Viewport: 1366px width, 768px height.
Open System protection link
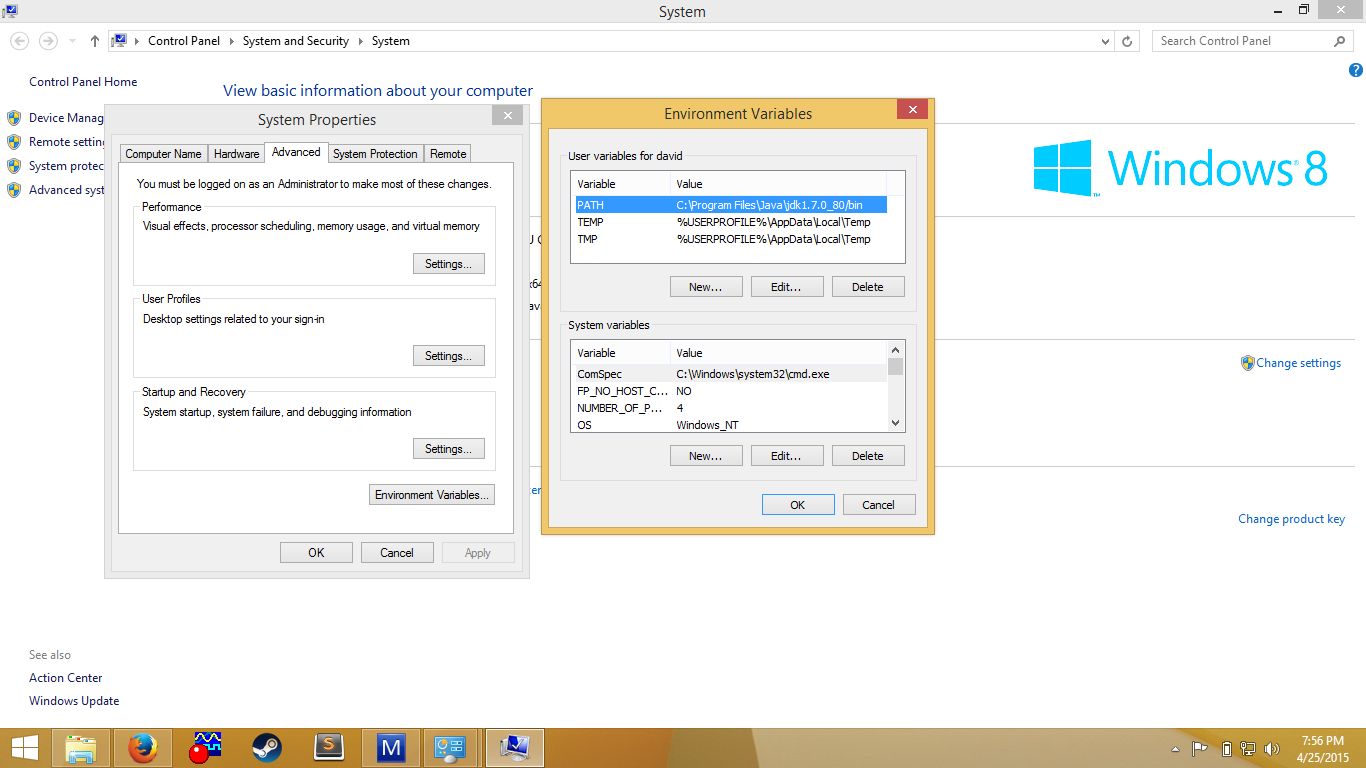point(67,166)
